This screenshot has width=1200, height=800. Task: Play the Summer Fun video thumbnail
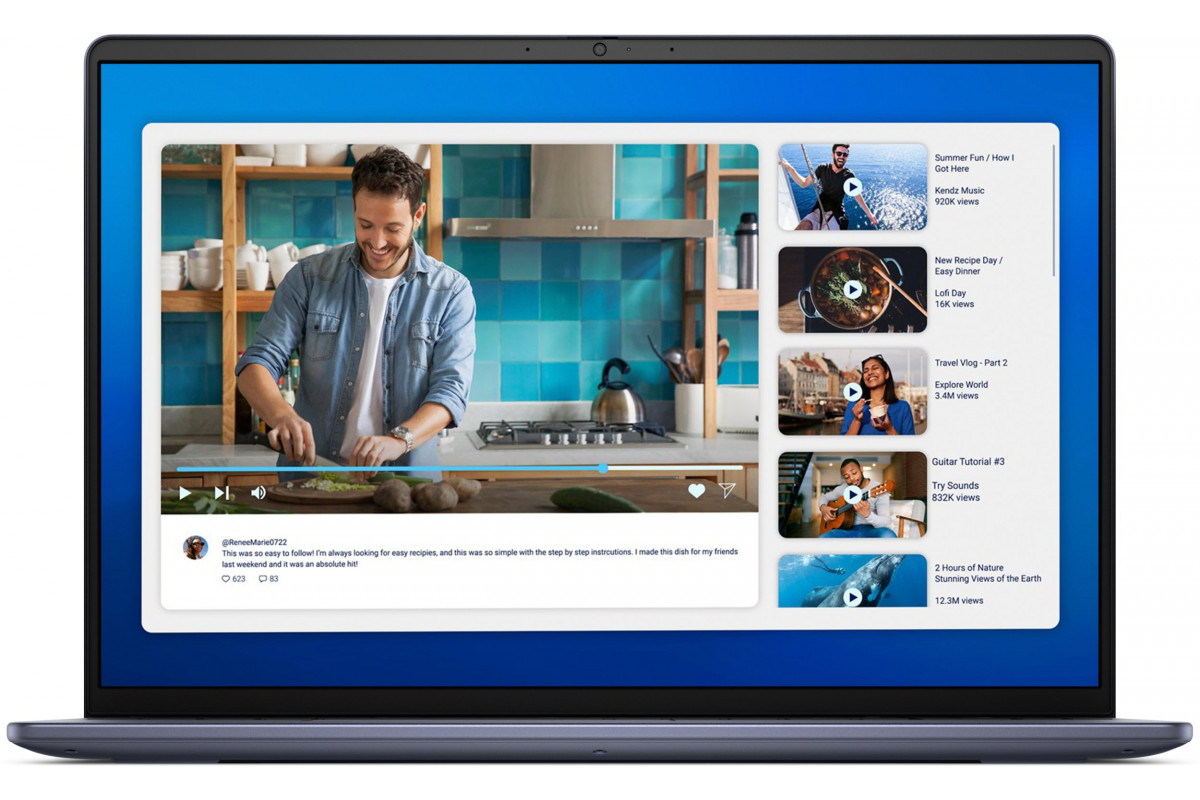[852, 187]
